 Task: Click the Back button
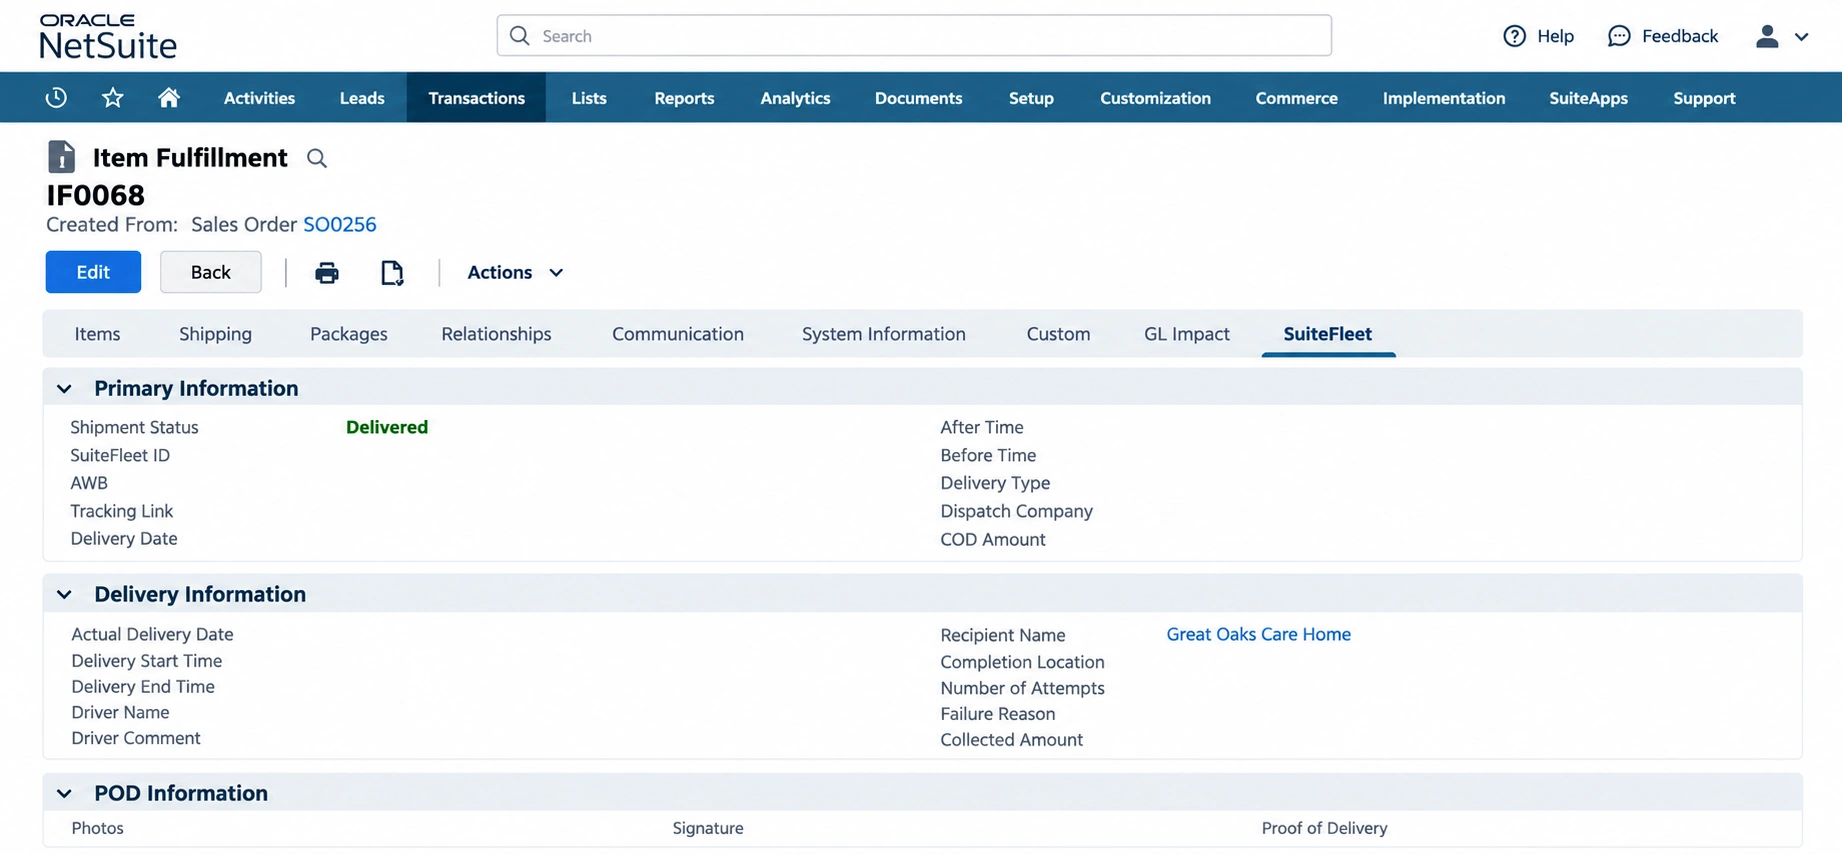[210, 272]
